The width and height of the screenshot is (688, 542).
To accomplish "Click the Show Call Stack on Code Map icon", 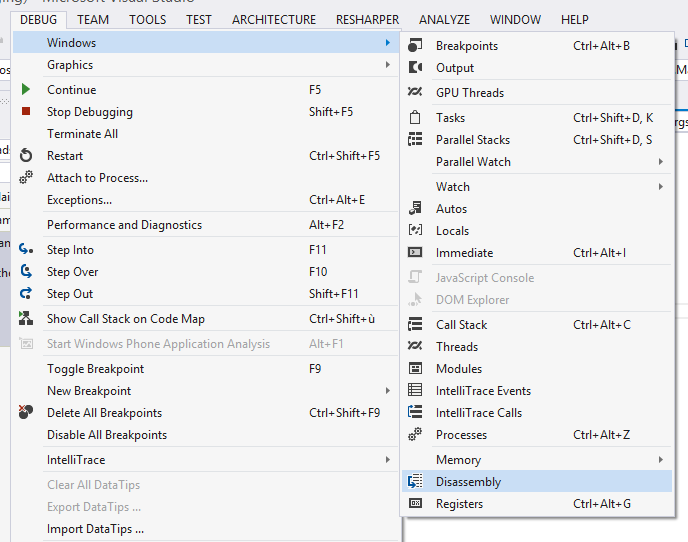I will coord(26,318).
